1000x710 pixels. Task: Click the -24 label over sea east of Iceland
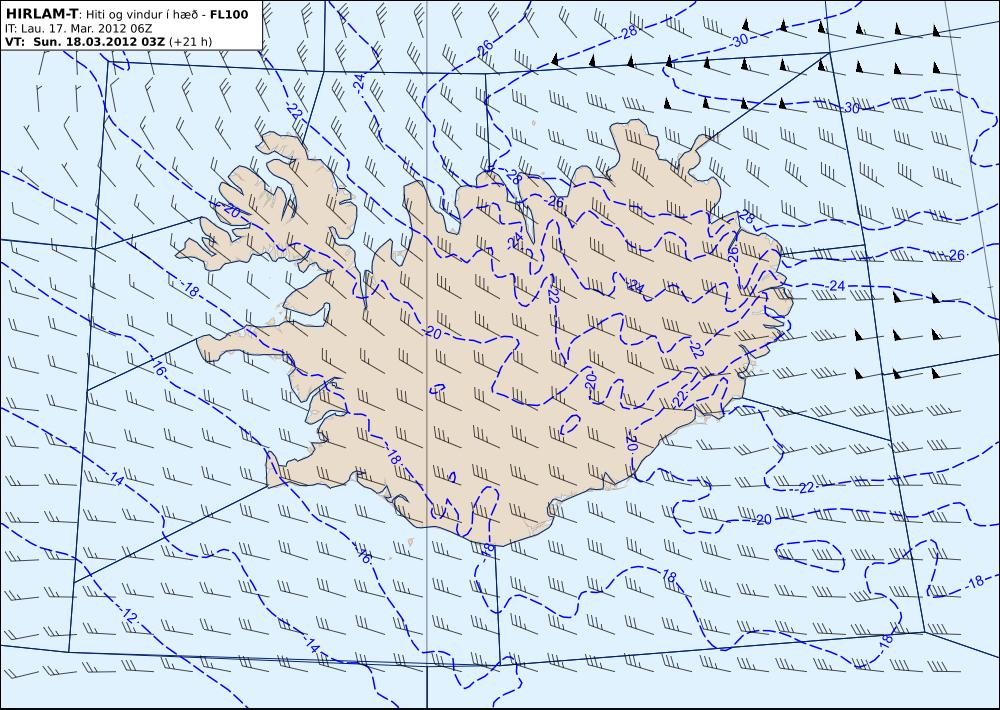coord(835,286)
